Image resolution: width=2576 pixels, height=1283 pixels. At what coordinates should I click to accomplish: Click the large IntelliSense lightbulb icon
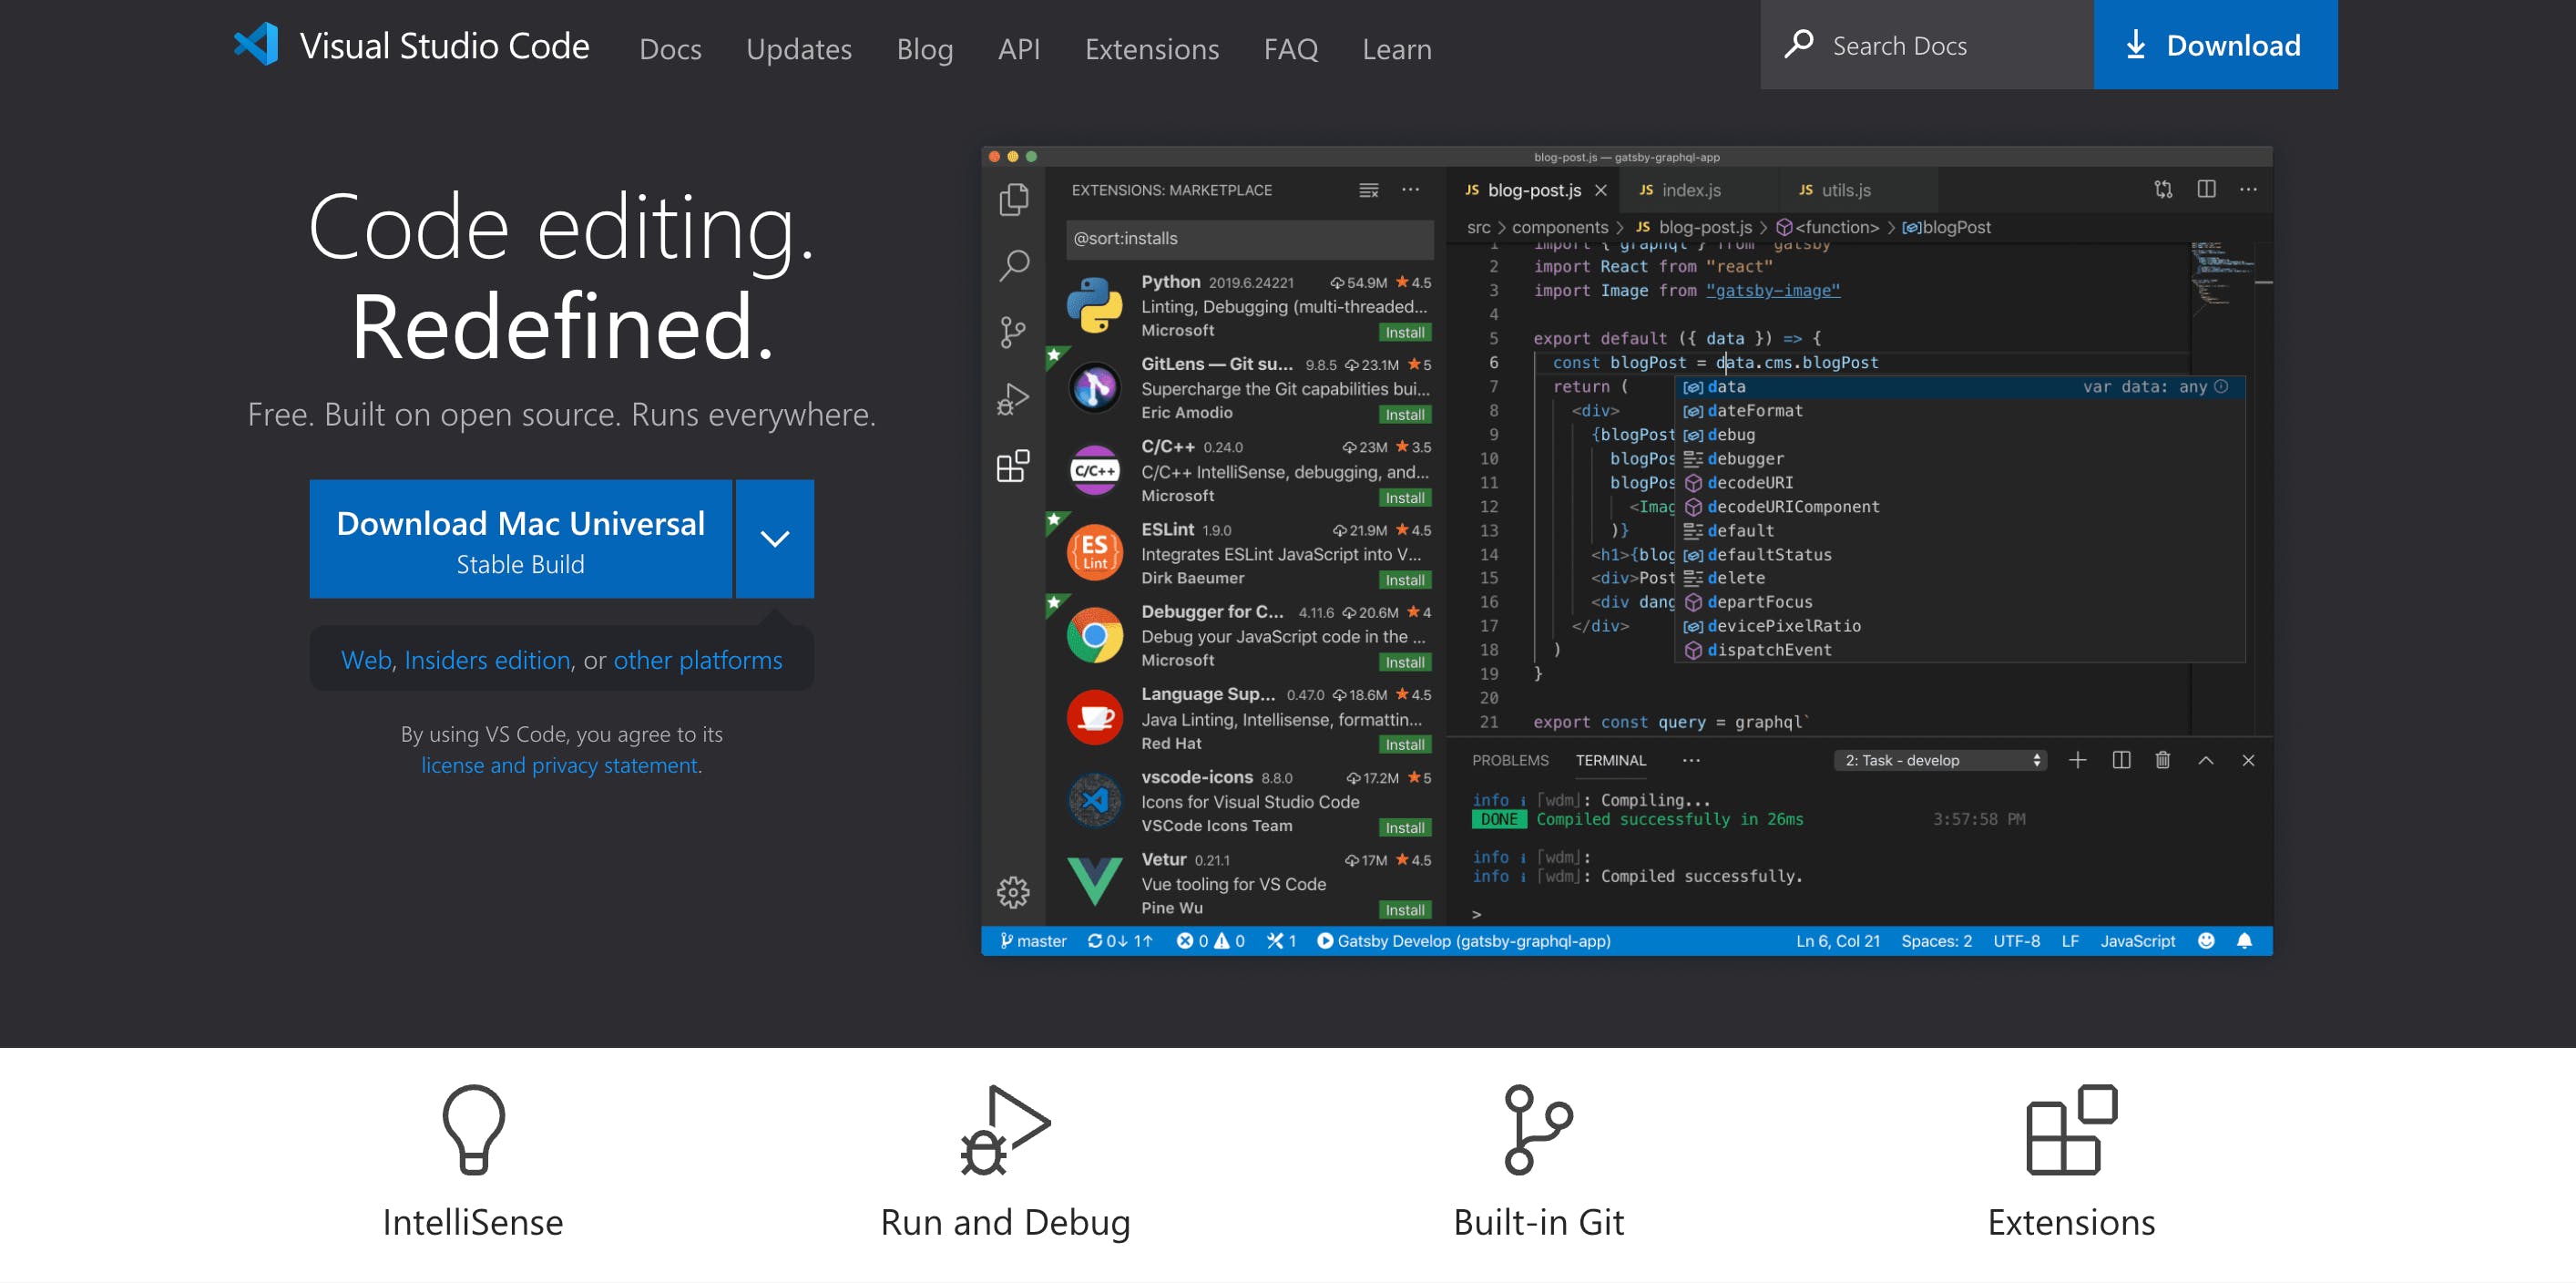click(x=473, y=1129)
